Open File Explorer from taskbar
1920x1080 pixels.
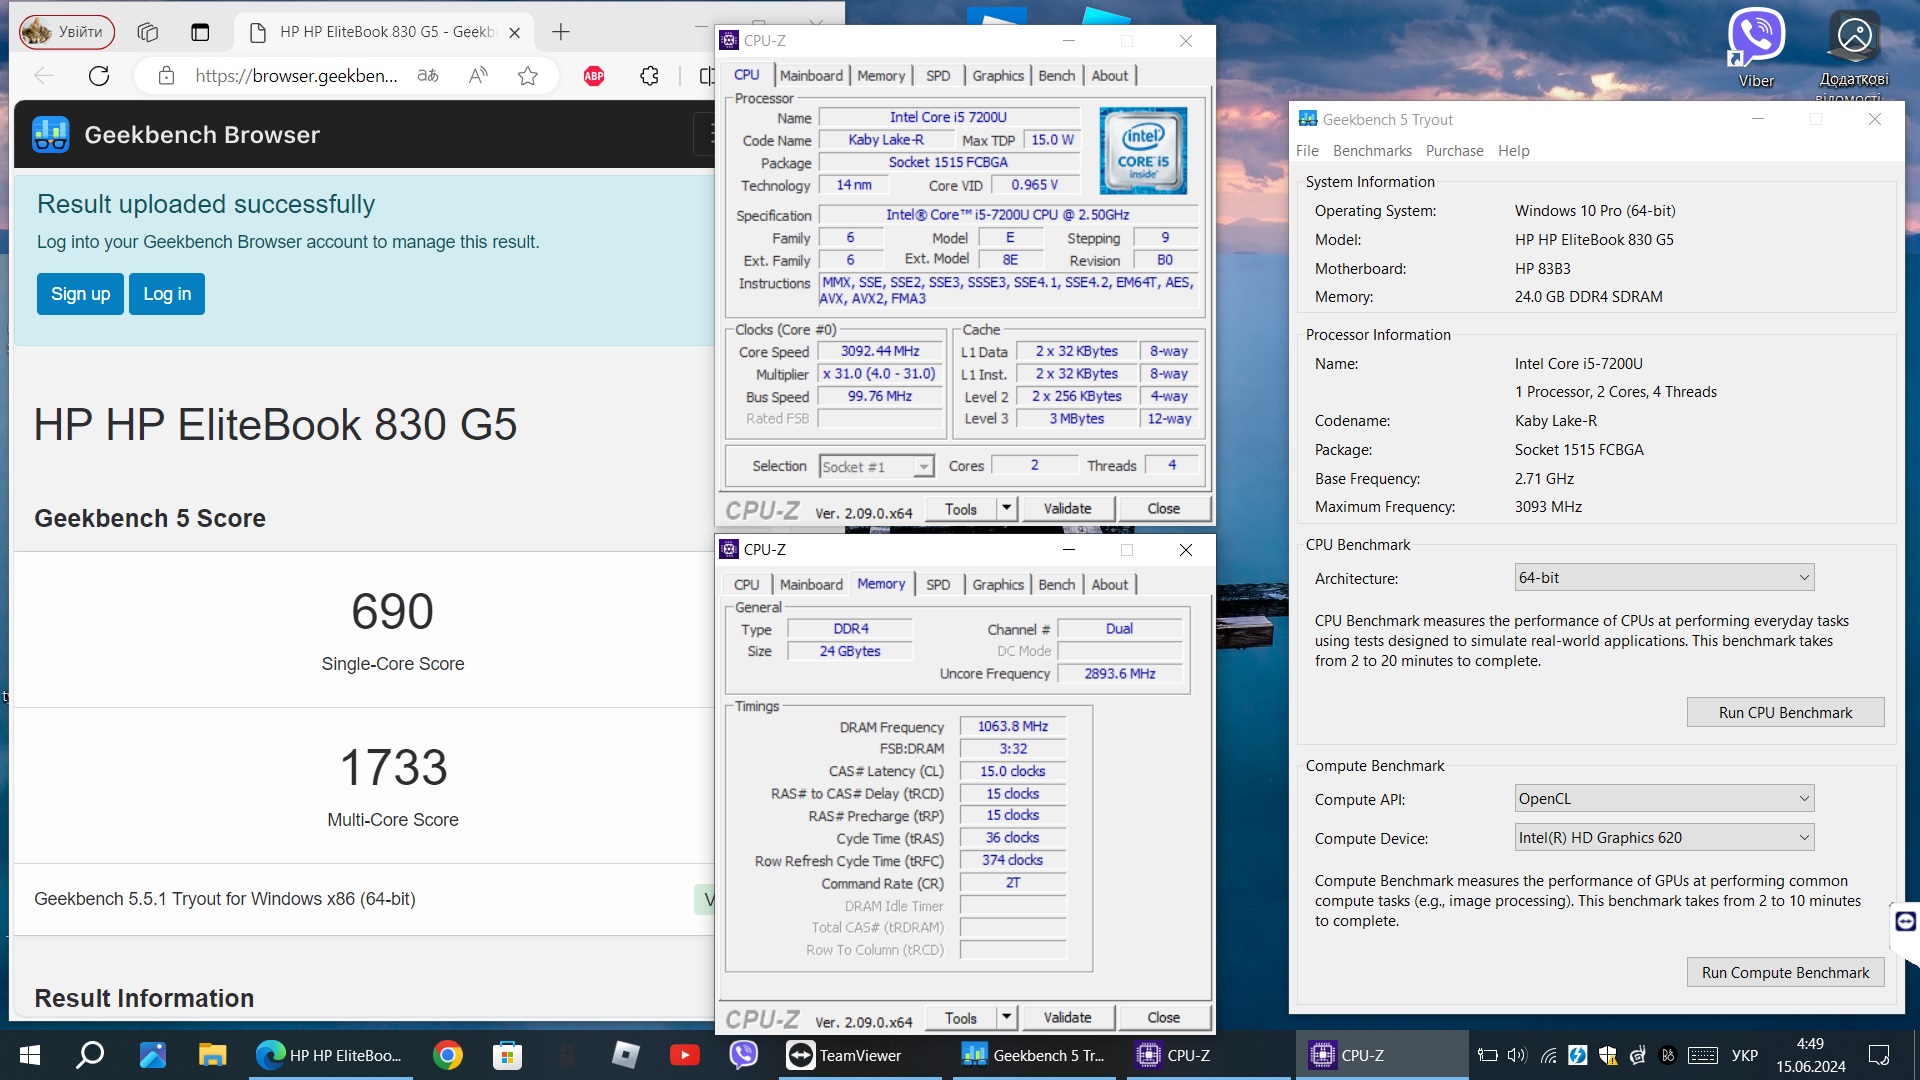(x=212, y=1055)
